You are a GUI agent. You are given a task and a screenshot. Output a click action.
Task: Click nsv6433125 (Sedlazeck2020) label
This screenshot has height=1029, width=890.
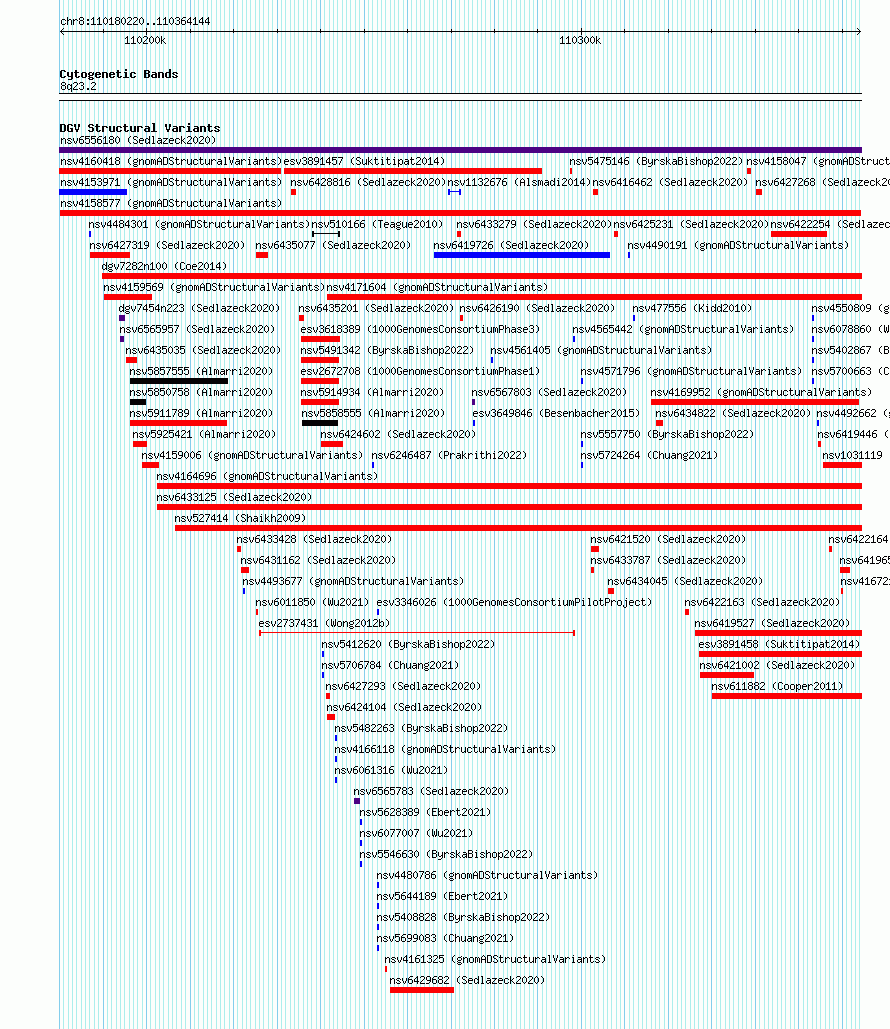pyautogui.click(x=234, y=497)
